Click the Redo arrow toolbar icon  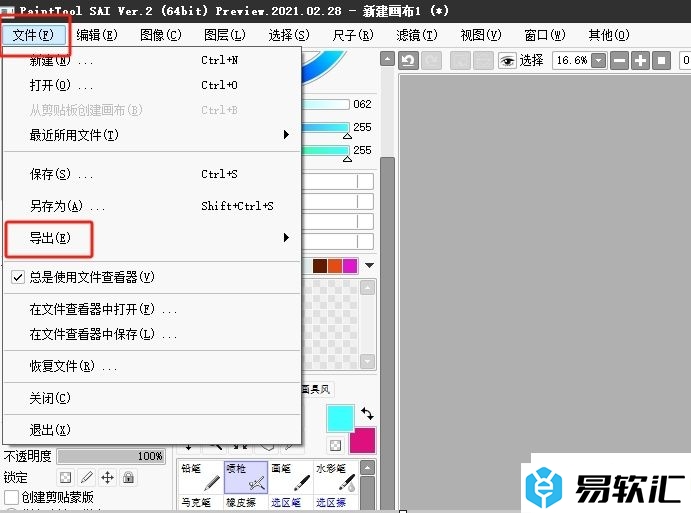(x=431, y=60)
